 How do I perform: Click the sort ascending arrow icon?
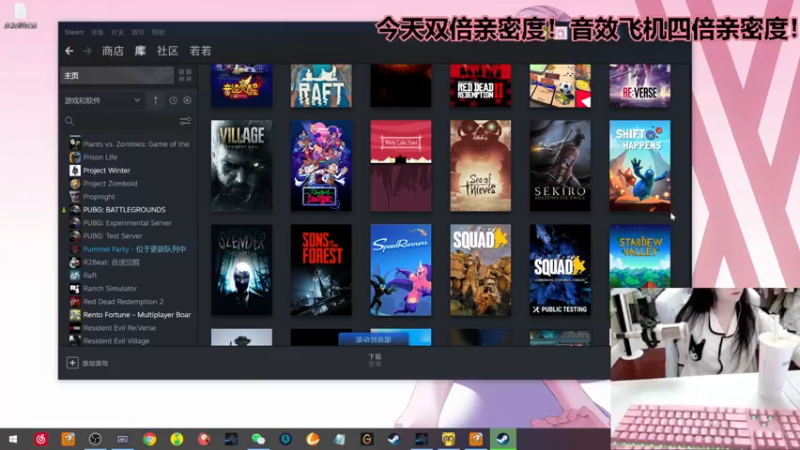156,101
